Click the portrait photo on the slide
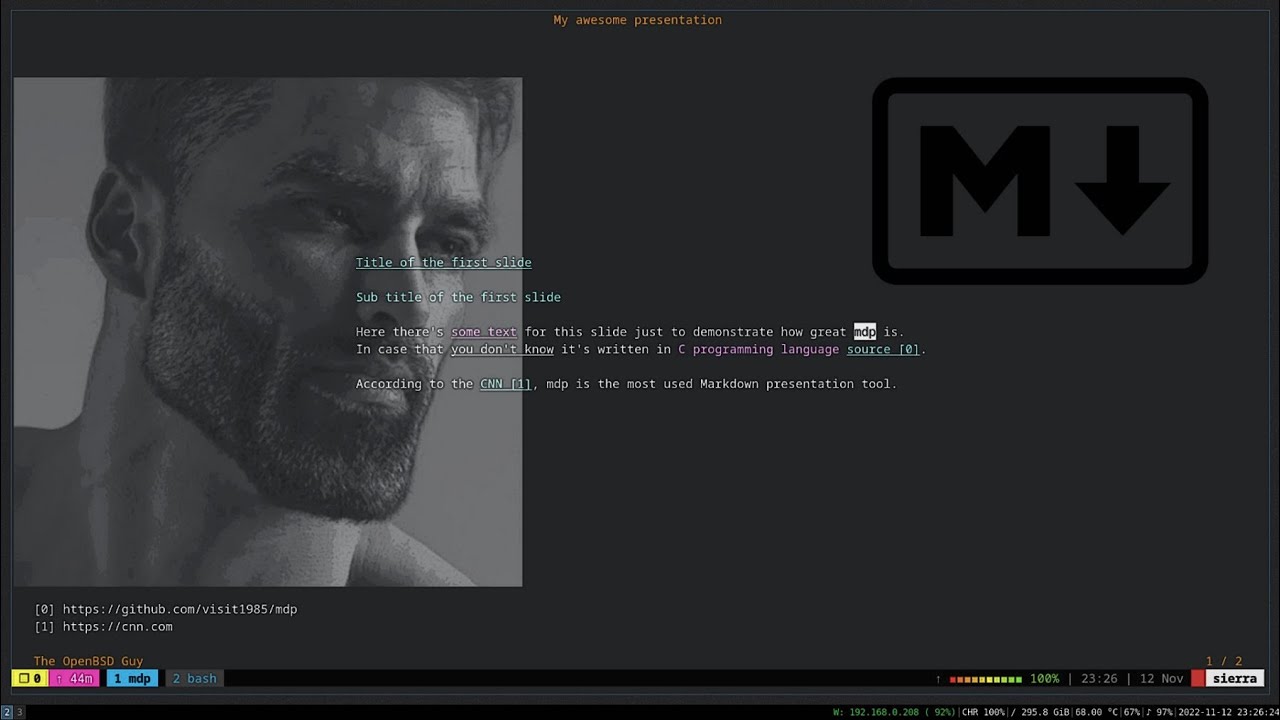Screen dimensions: 1280x720 pos(268,332)
